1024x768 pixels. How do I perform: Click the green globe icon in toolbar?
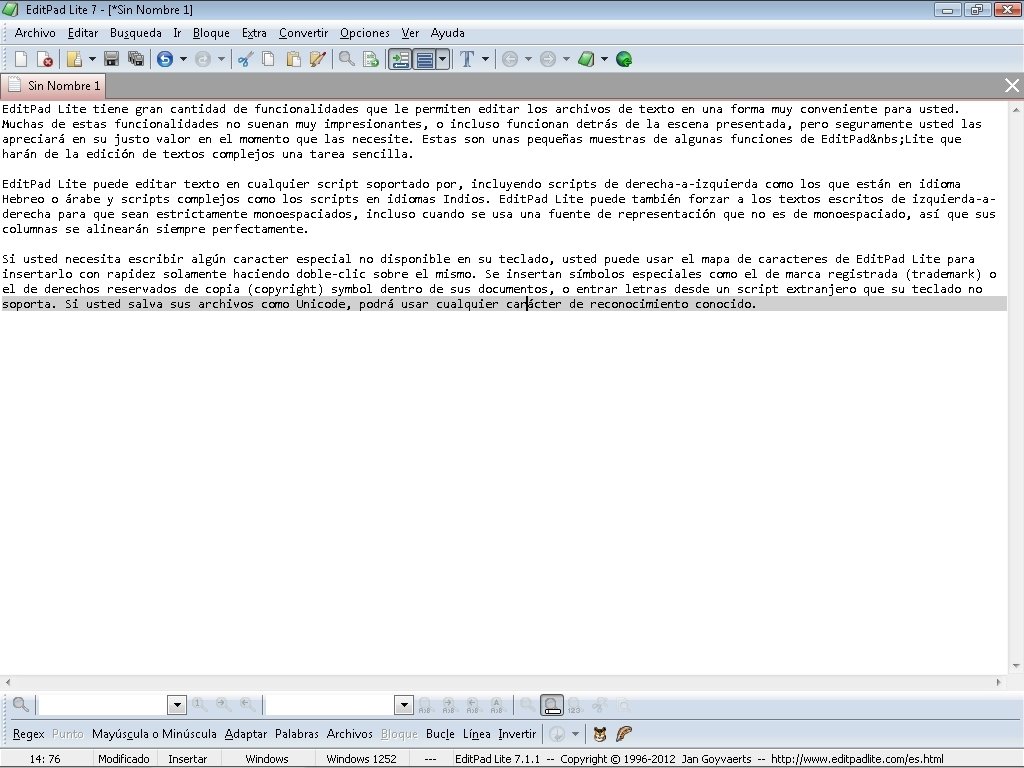point(624,59)
